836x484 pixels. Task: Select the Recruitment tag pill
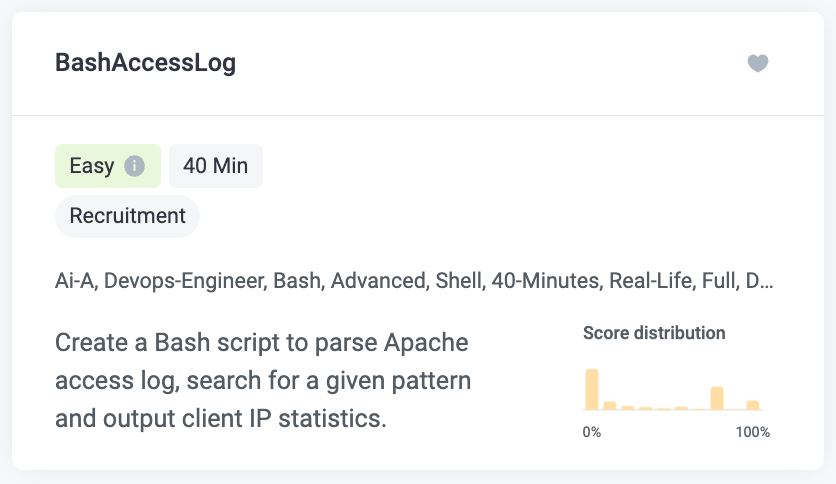[127, 216]
